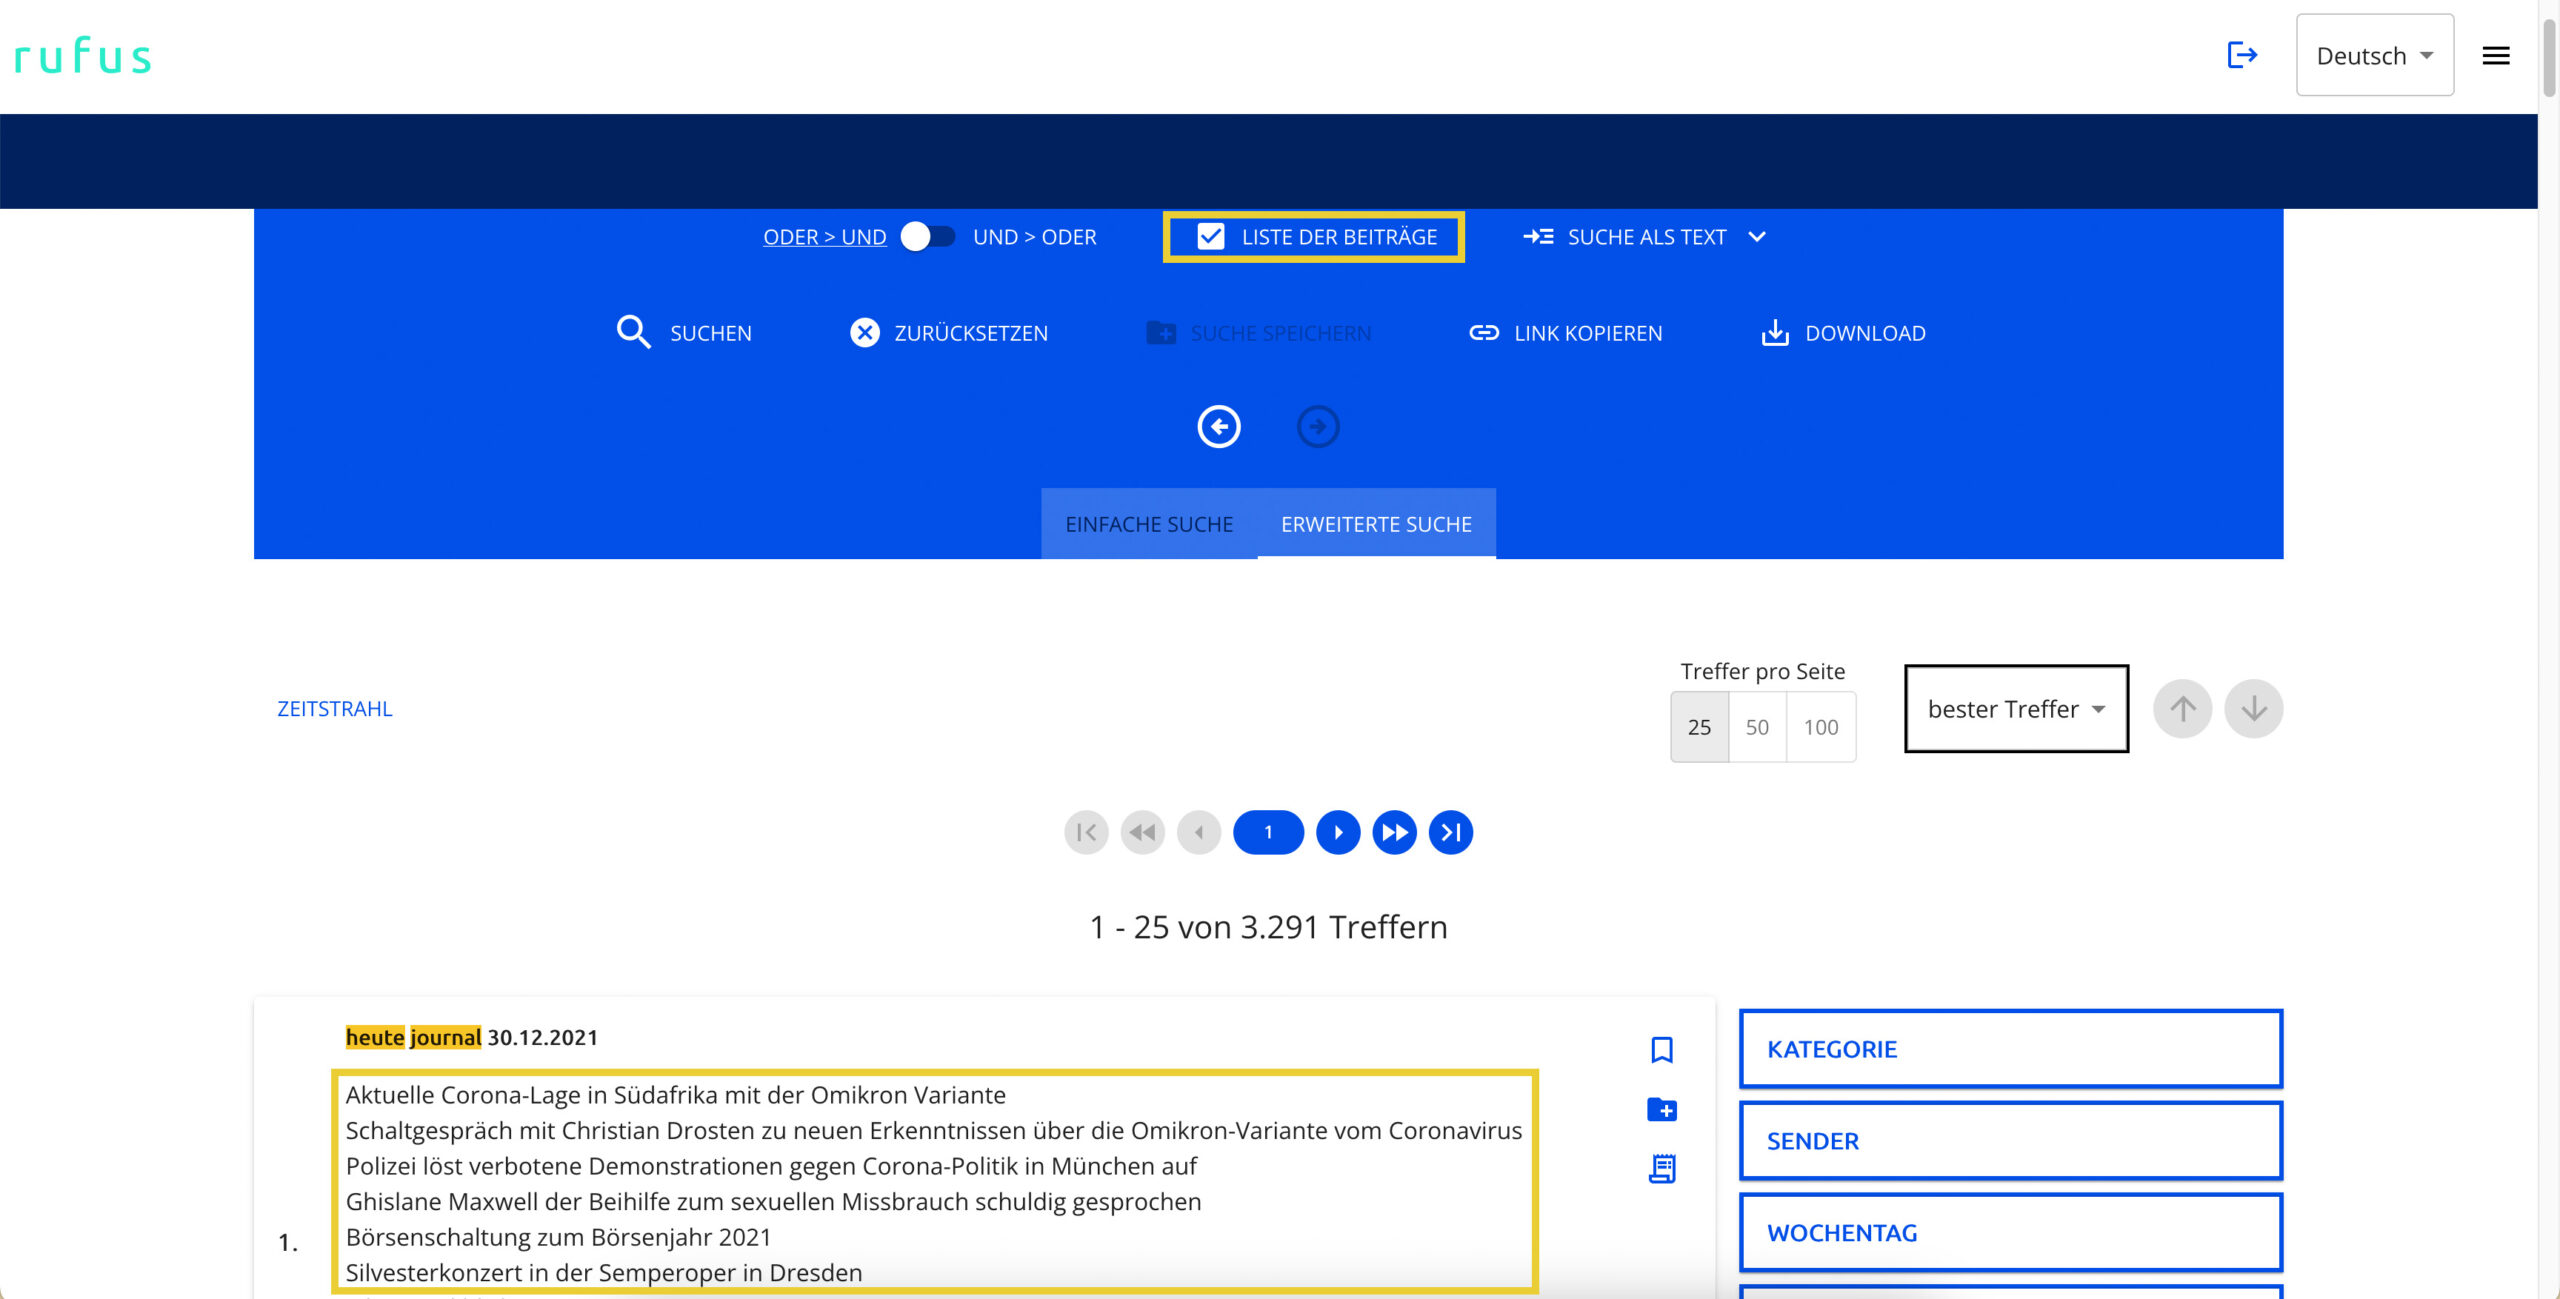Open the ZEITSTRAHL link
Screen dimensions: 2560x1299
coord(335,709)
